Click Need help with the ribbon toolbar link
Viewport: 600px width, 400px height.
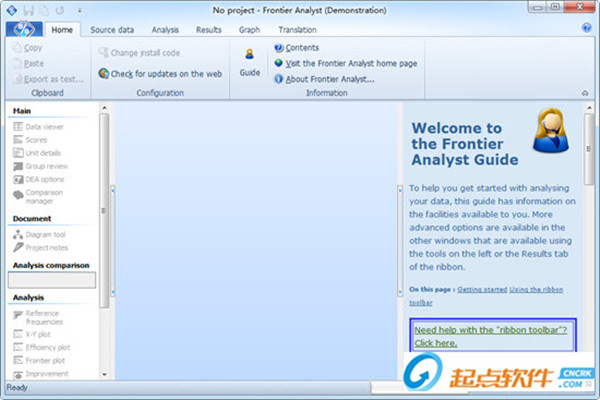491,336
